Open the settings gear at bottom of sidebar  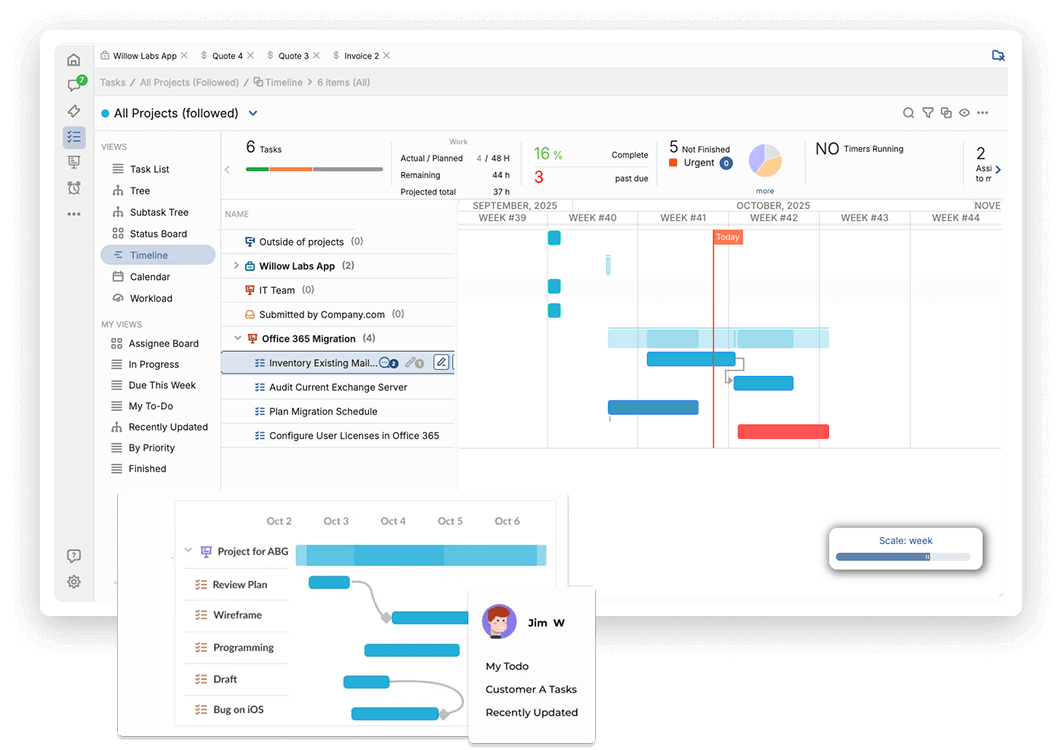pyautogui.click(x=73, y=581)
